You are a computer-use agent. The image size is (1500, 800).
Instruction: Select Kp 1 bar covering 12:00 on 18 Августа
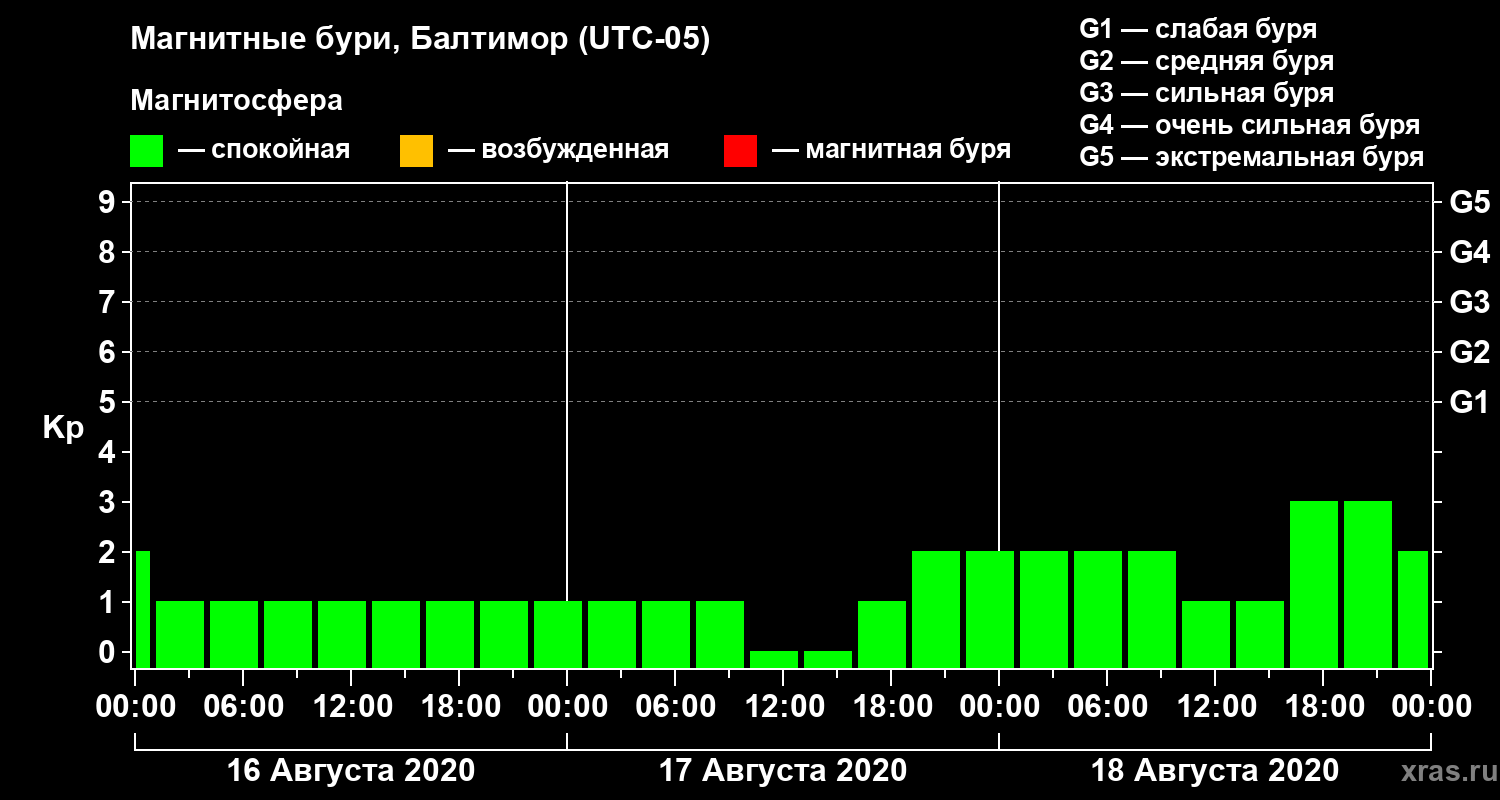[1206, 634]
